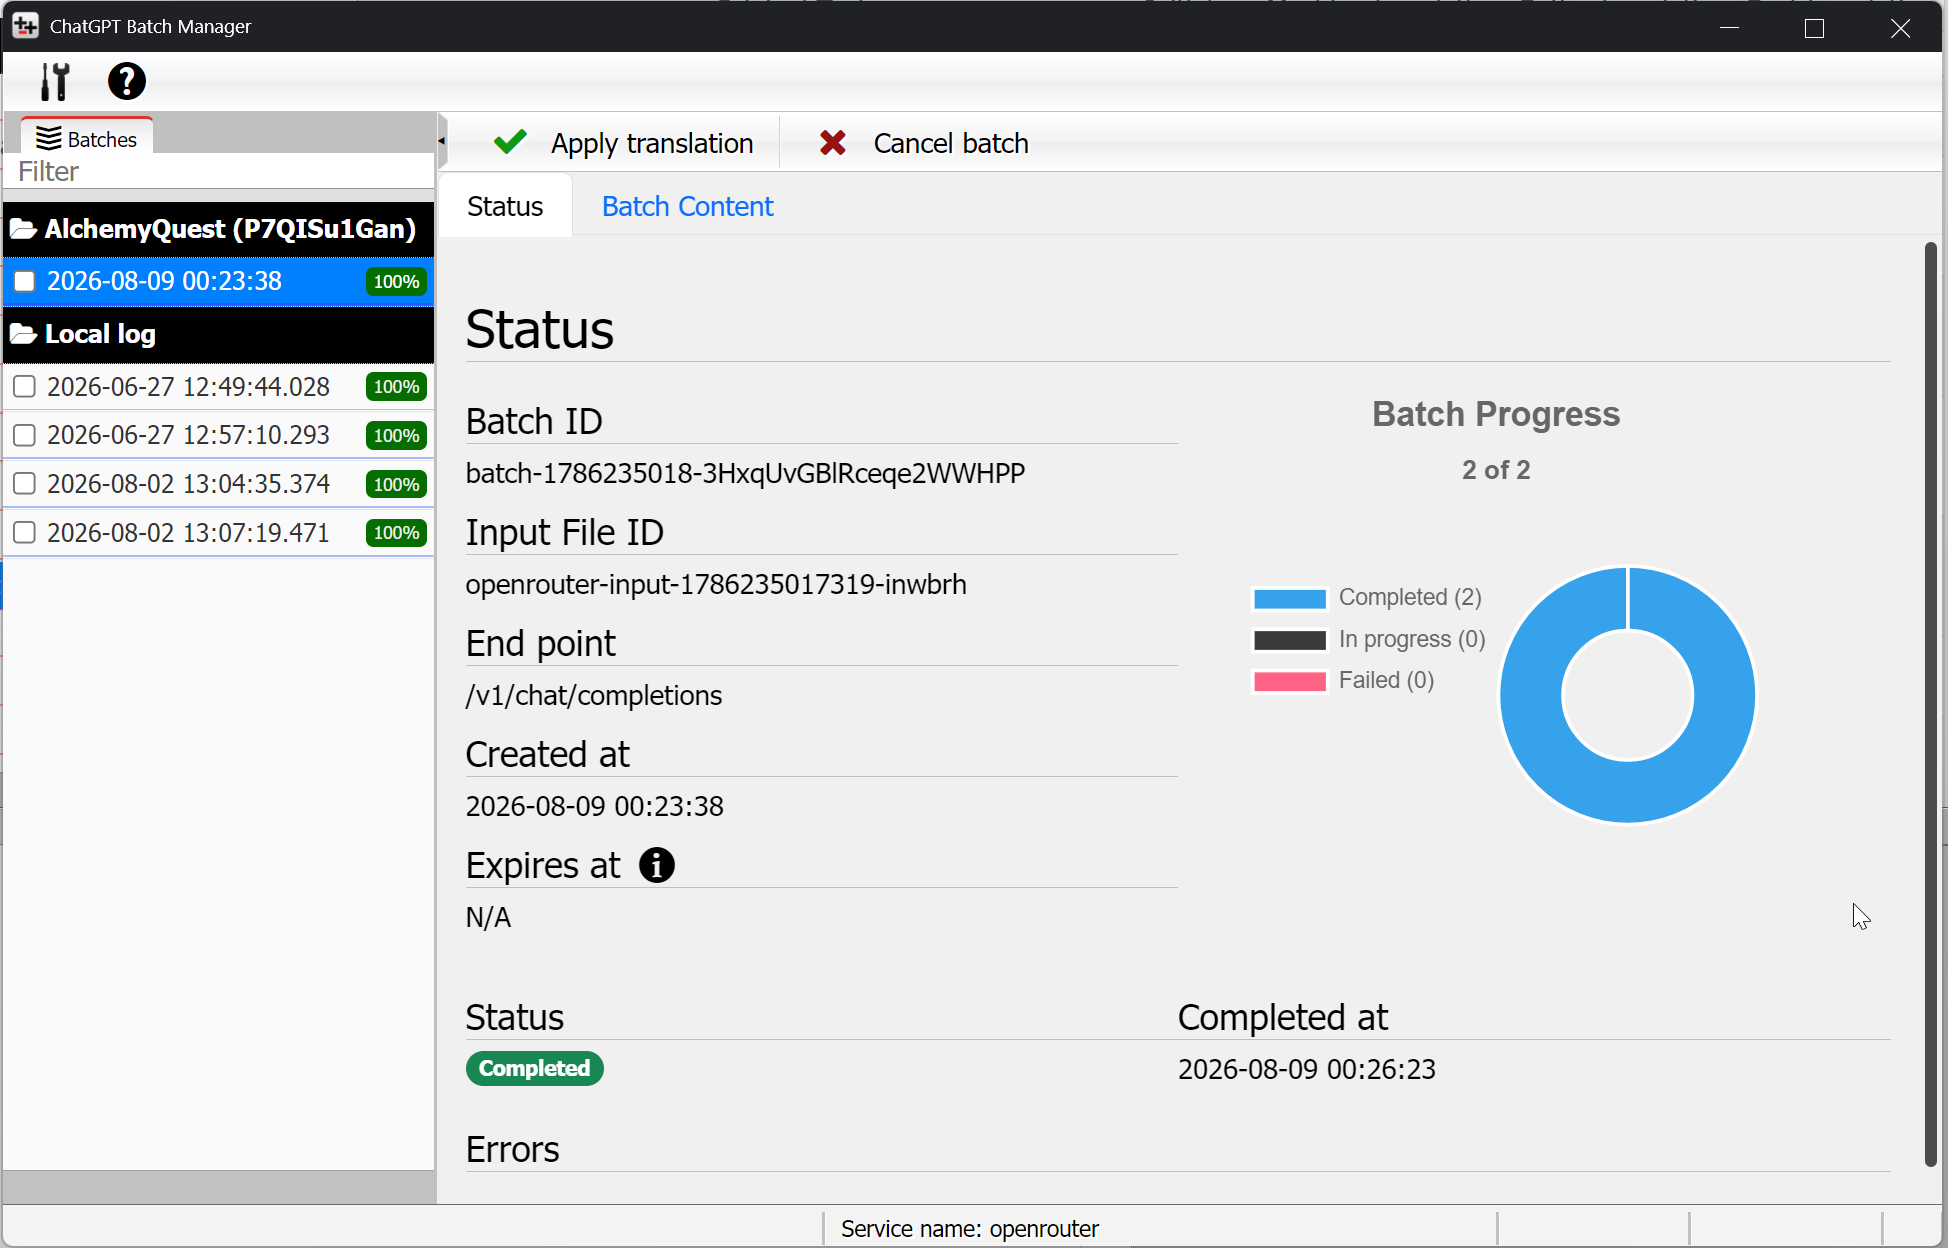The image size is (1948, 1248).
Task: Click the vertical scrollbar of the status panel
Action: tap(1931, 704)
